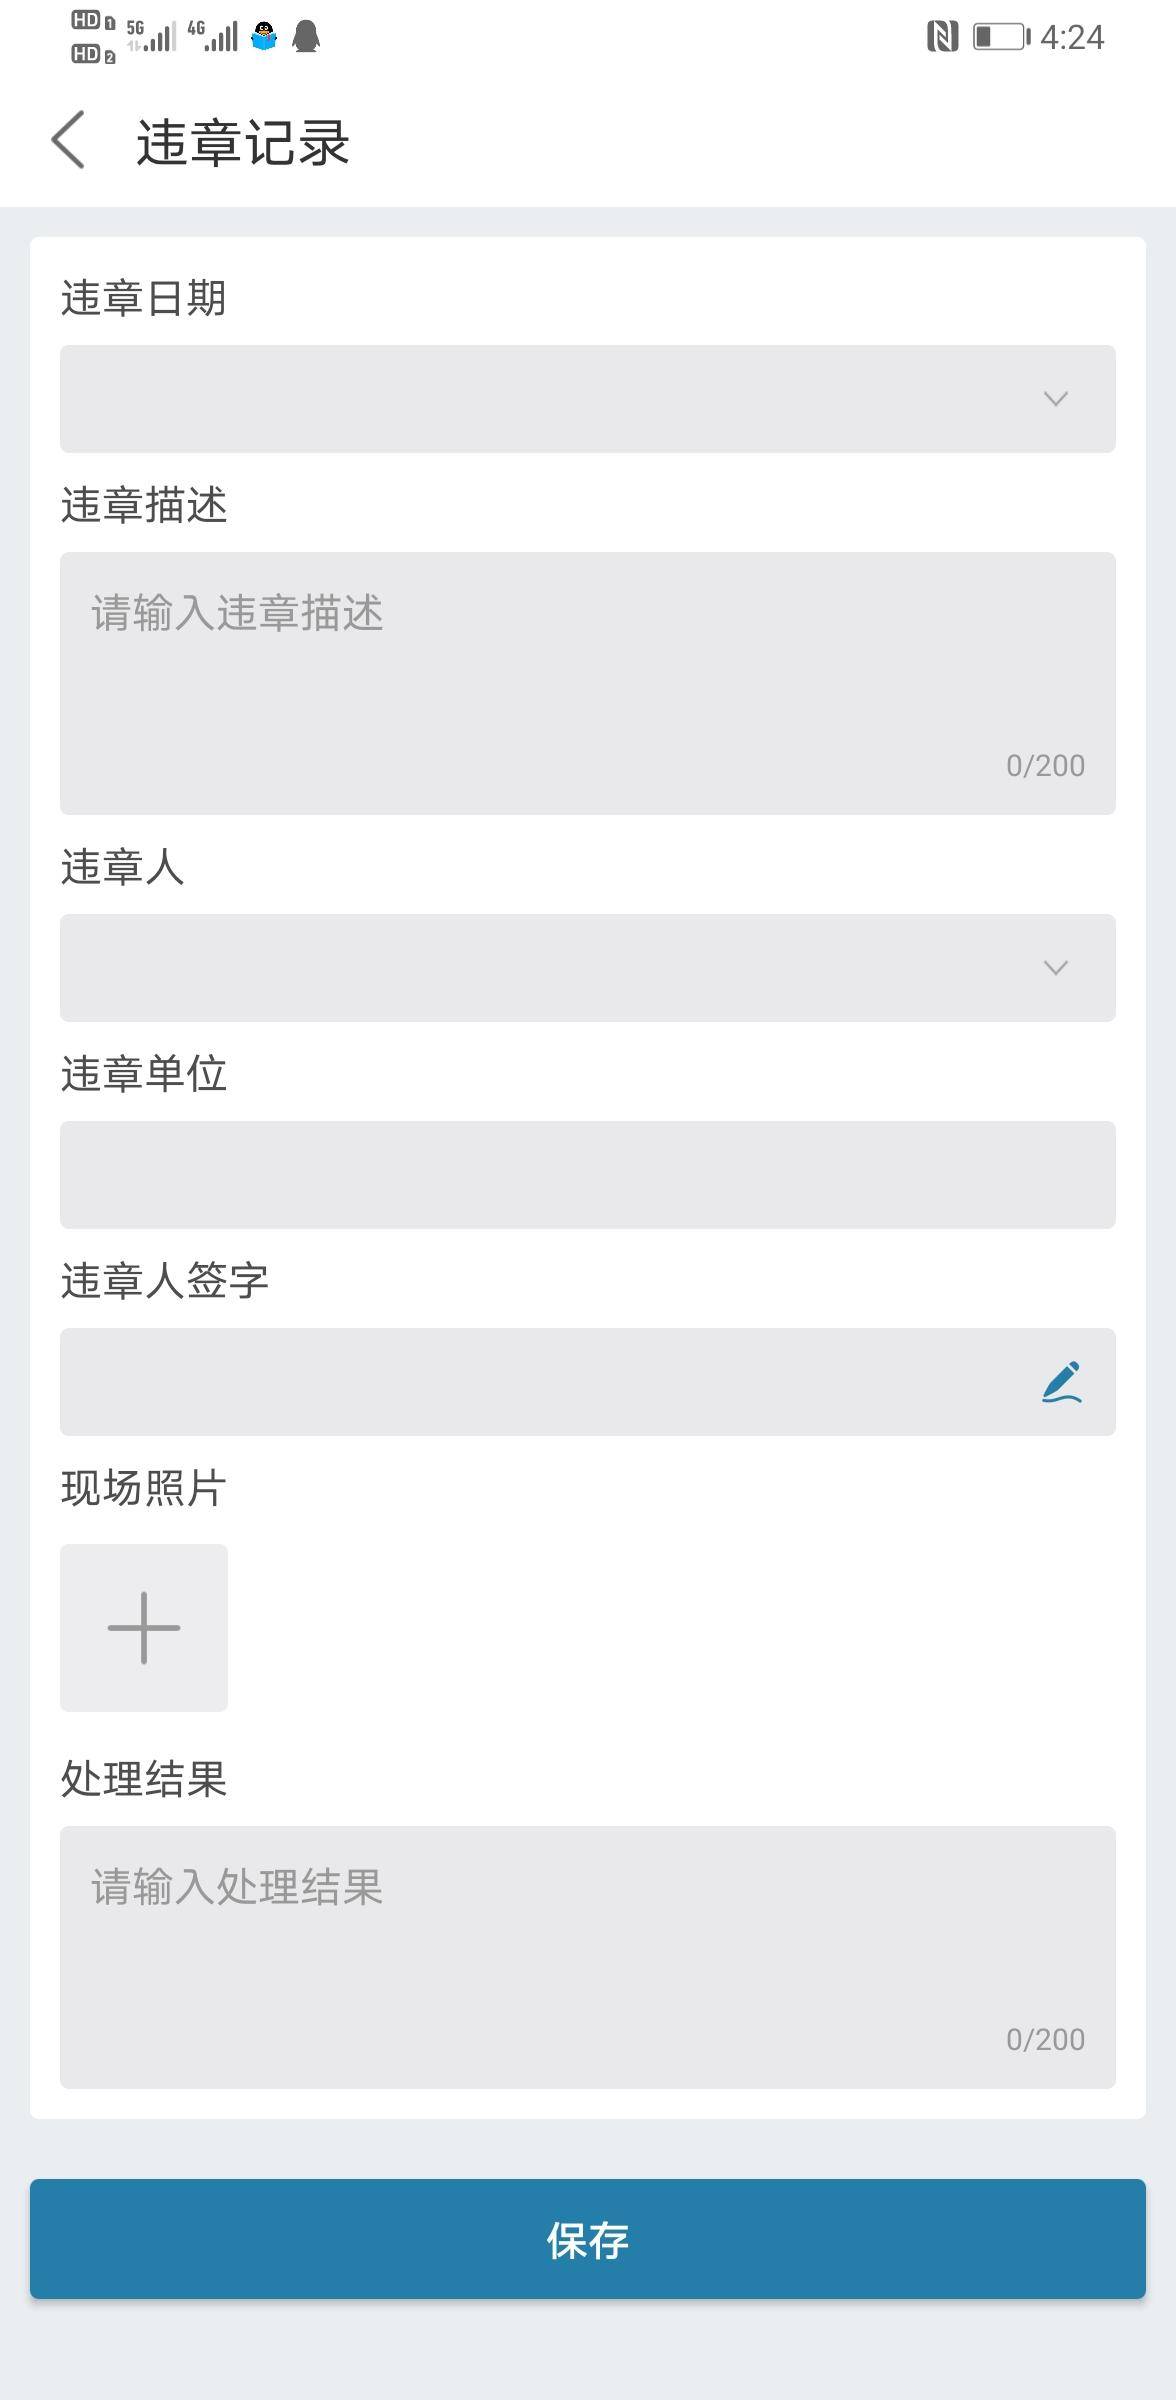
Task: Tap the back arrow icon
Action: click(68, 140)
